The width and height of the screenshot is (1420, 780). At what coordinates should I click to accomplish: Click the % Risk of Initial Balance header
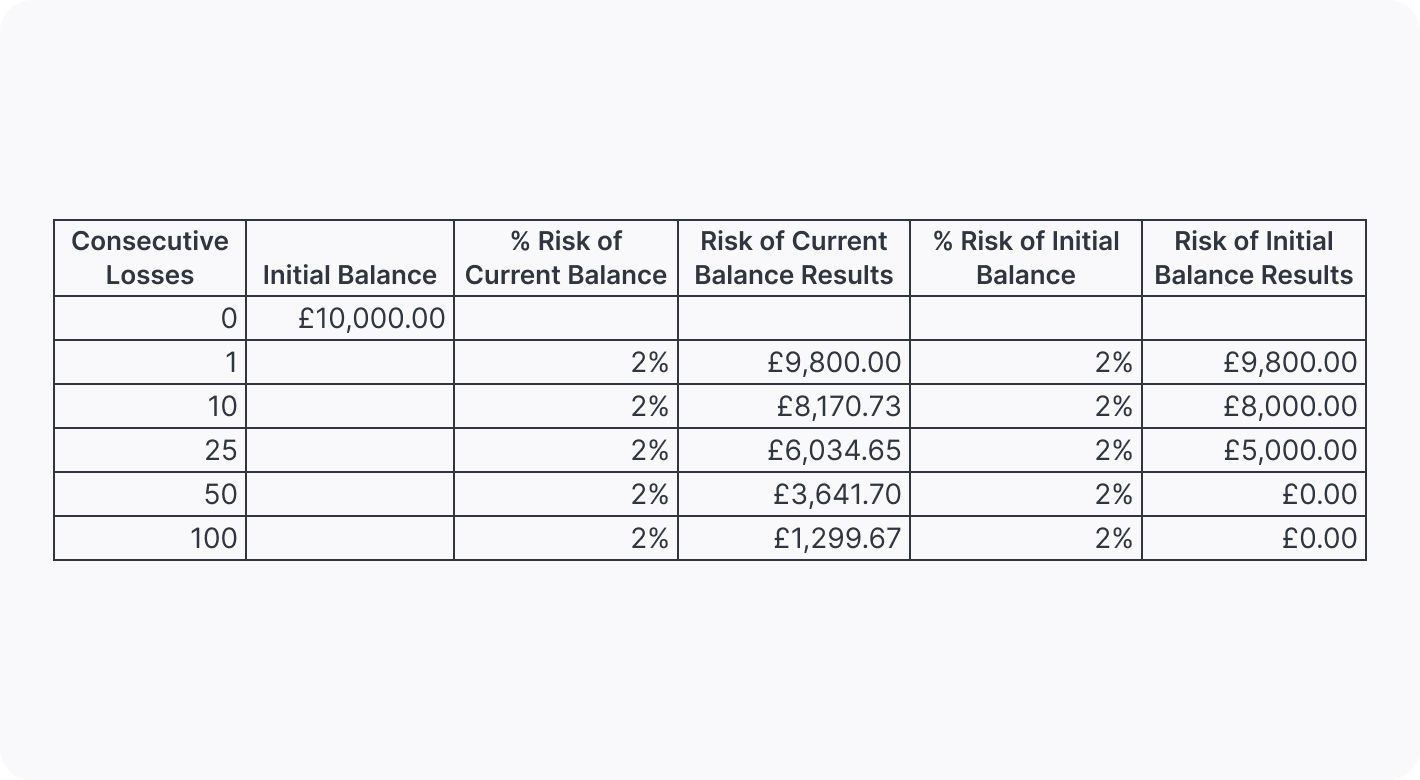pos(1026,258)
